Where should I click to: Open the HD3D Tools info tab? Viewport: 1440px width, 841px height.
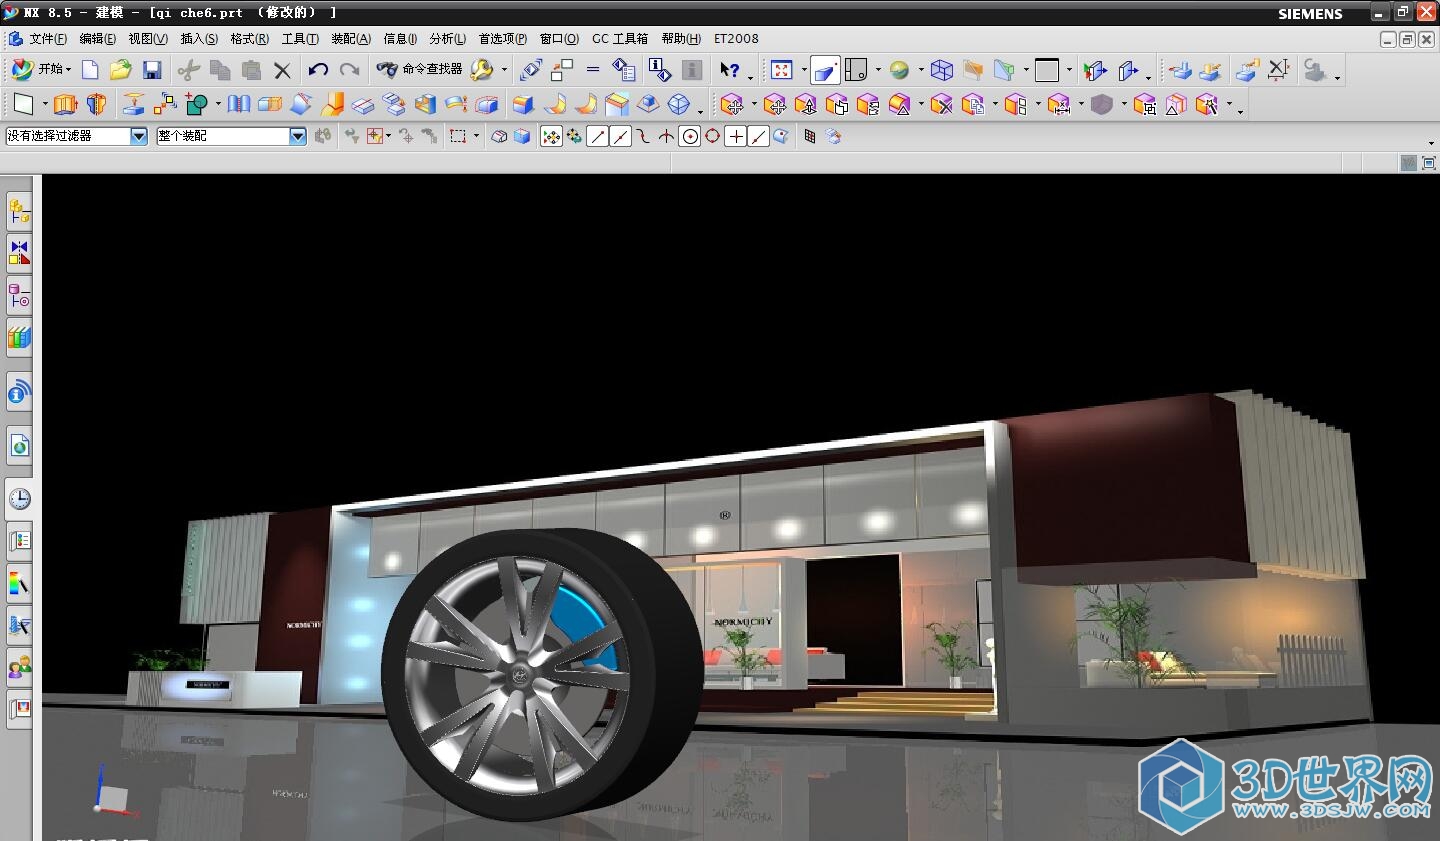tap(19, 392)
